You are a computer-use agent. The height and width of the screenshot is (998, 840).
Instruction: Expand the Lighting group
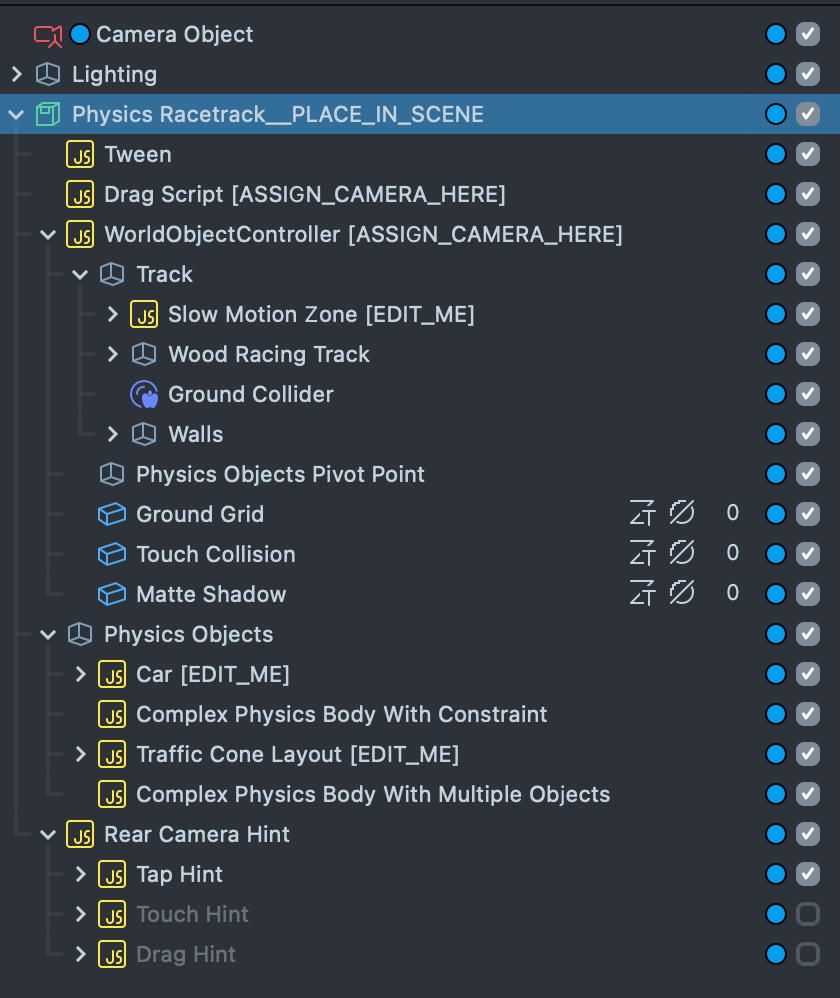pos(16,75)
